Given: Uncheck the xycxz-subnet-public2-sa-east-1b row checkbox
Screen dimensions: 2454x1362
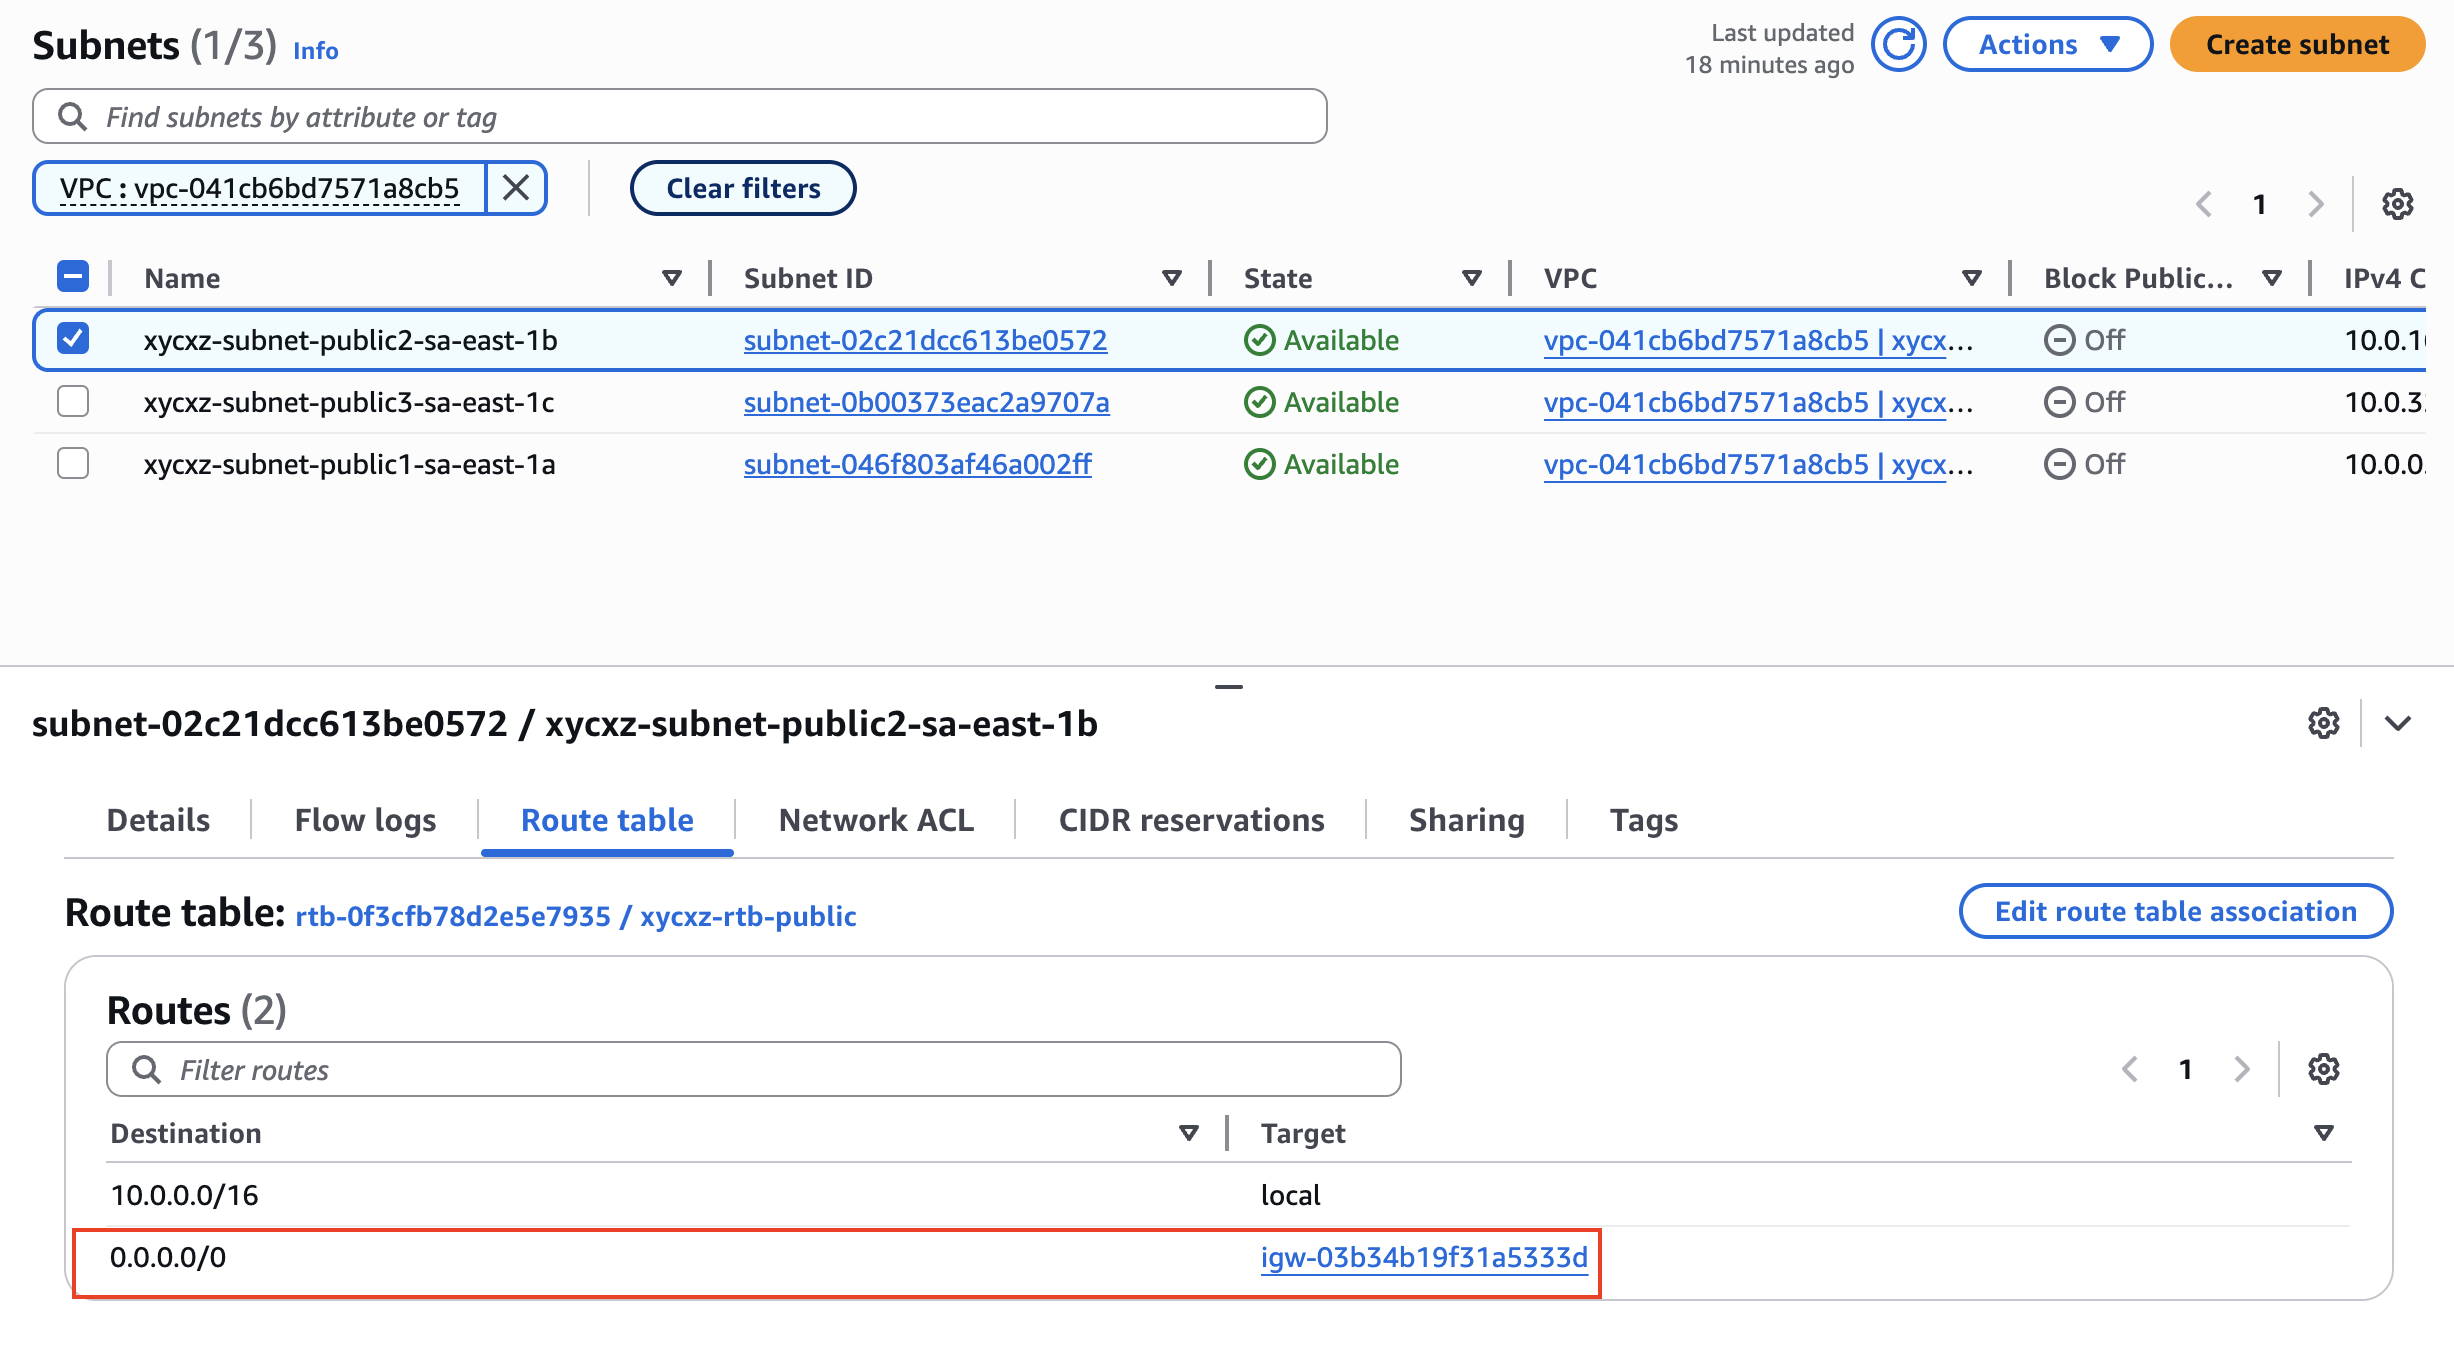Looking at the screenshot, I should click(x=73, y=339).
